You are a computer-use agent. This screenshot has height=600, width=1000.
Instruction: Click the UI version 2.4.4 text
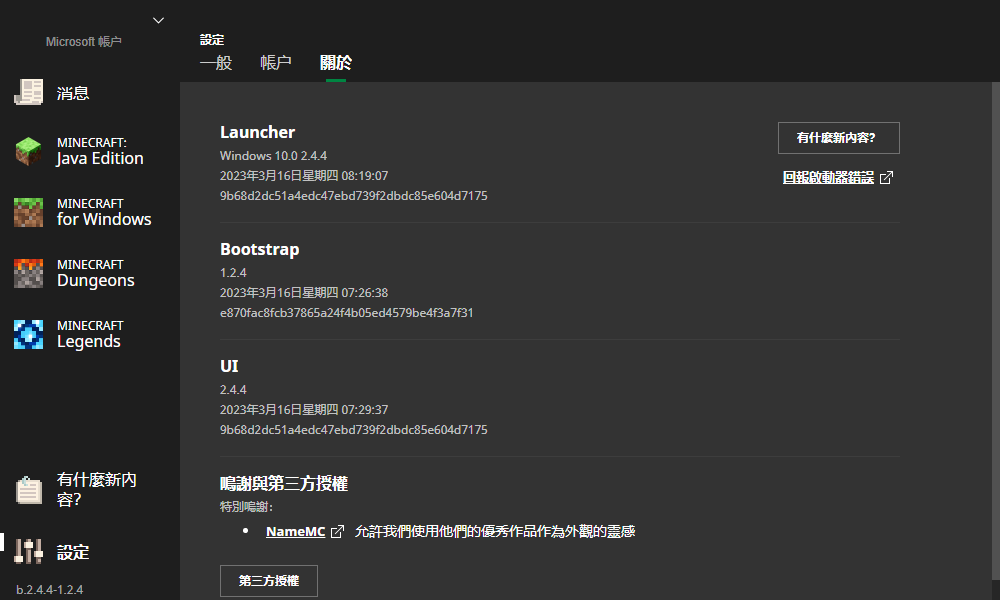pyautogui.click(x=233, y=390)
